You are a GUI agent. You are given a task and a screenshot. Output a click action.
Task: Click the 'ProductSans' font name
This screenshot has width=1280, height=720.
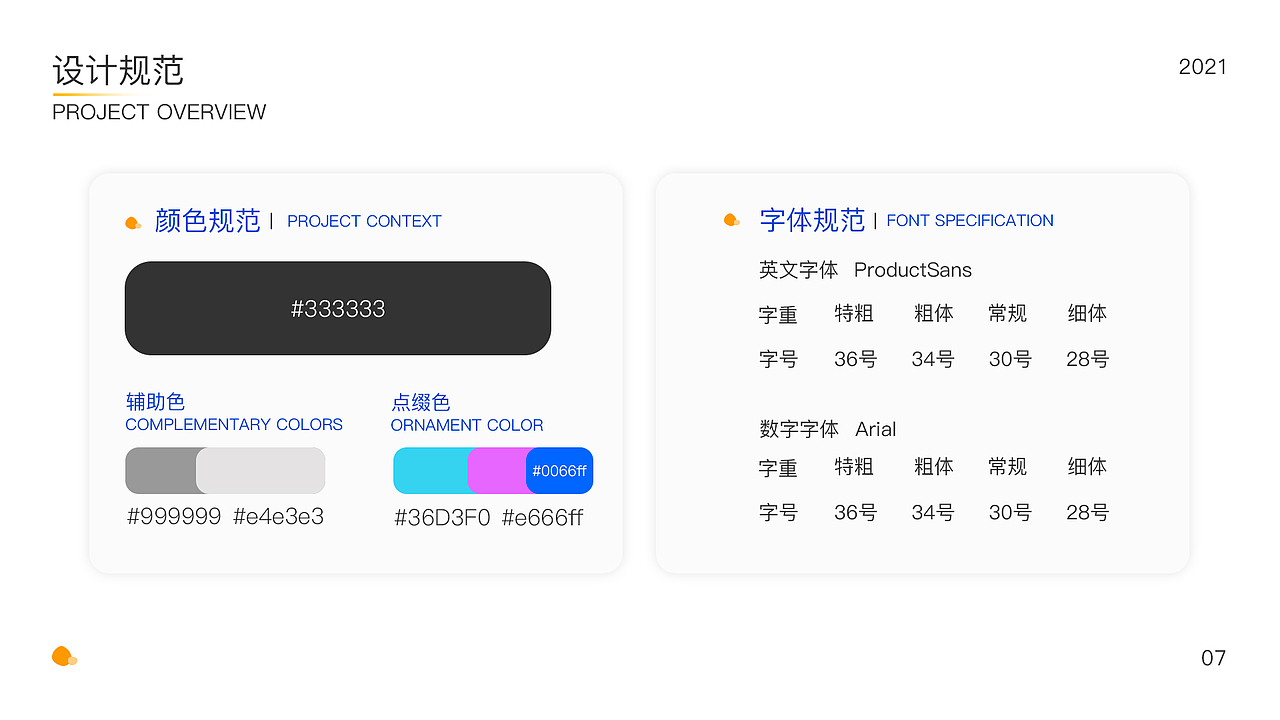coord(913,270)
